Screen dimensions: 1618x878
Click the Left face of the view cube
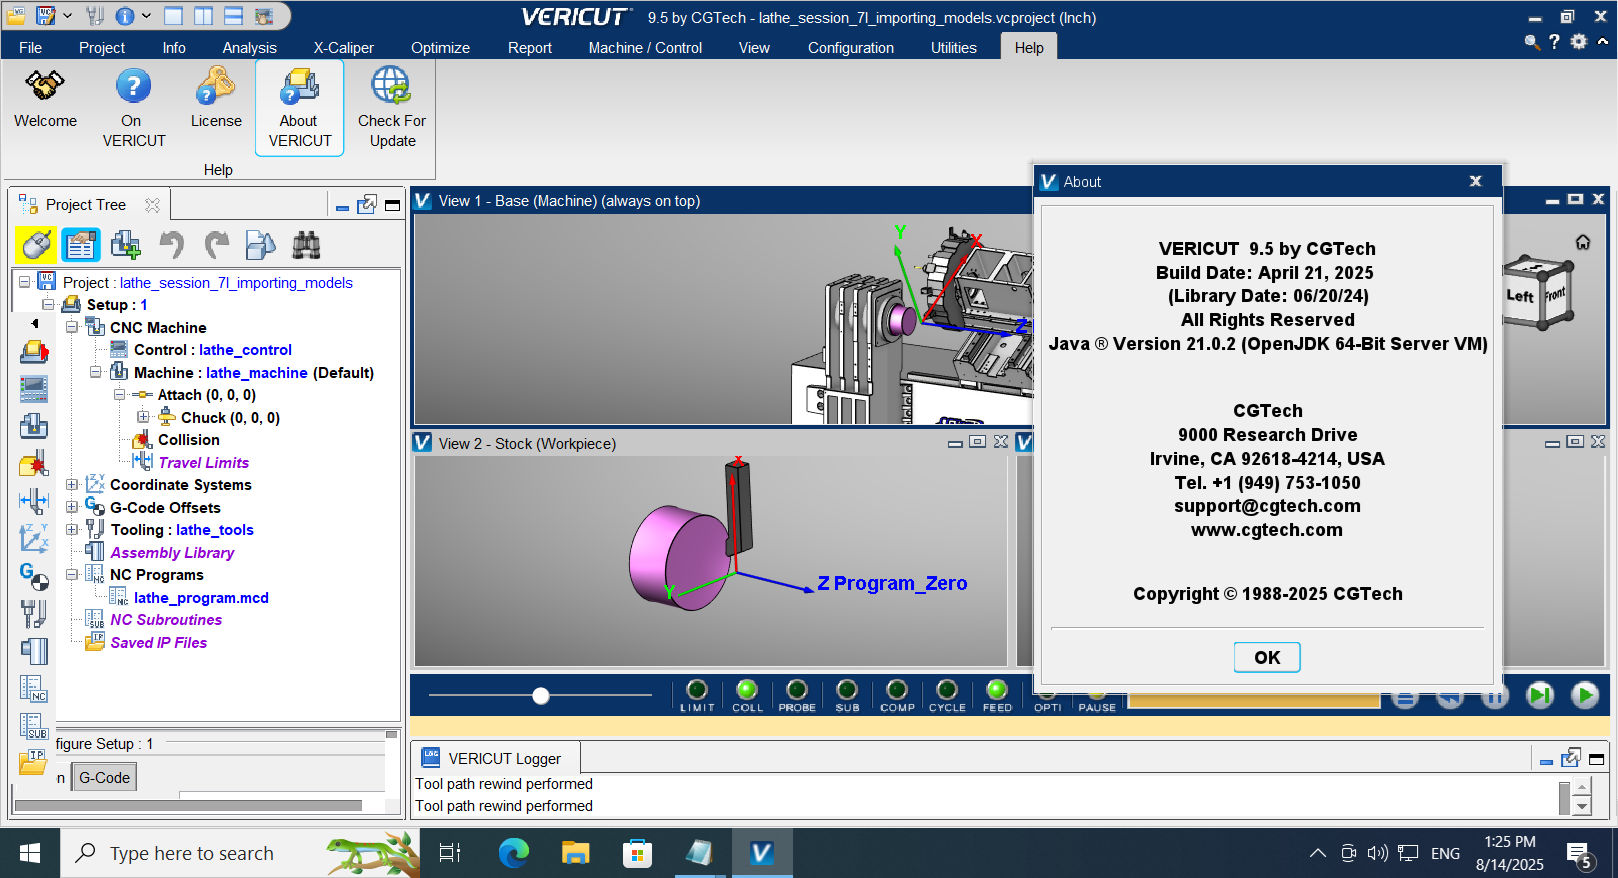[x=1520, y=296]
